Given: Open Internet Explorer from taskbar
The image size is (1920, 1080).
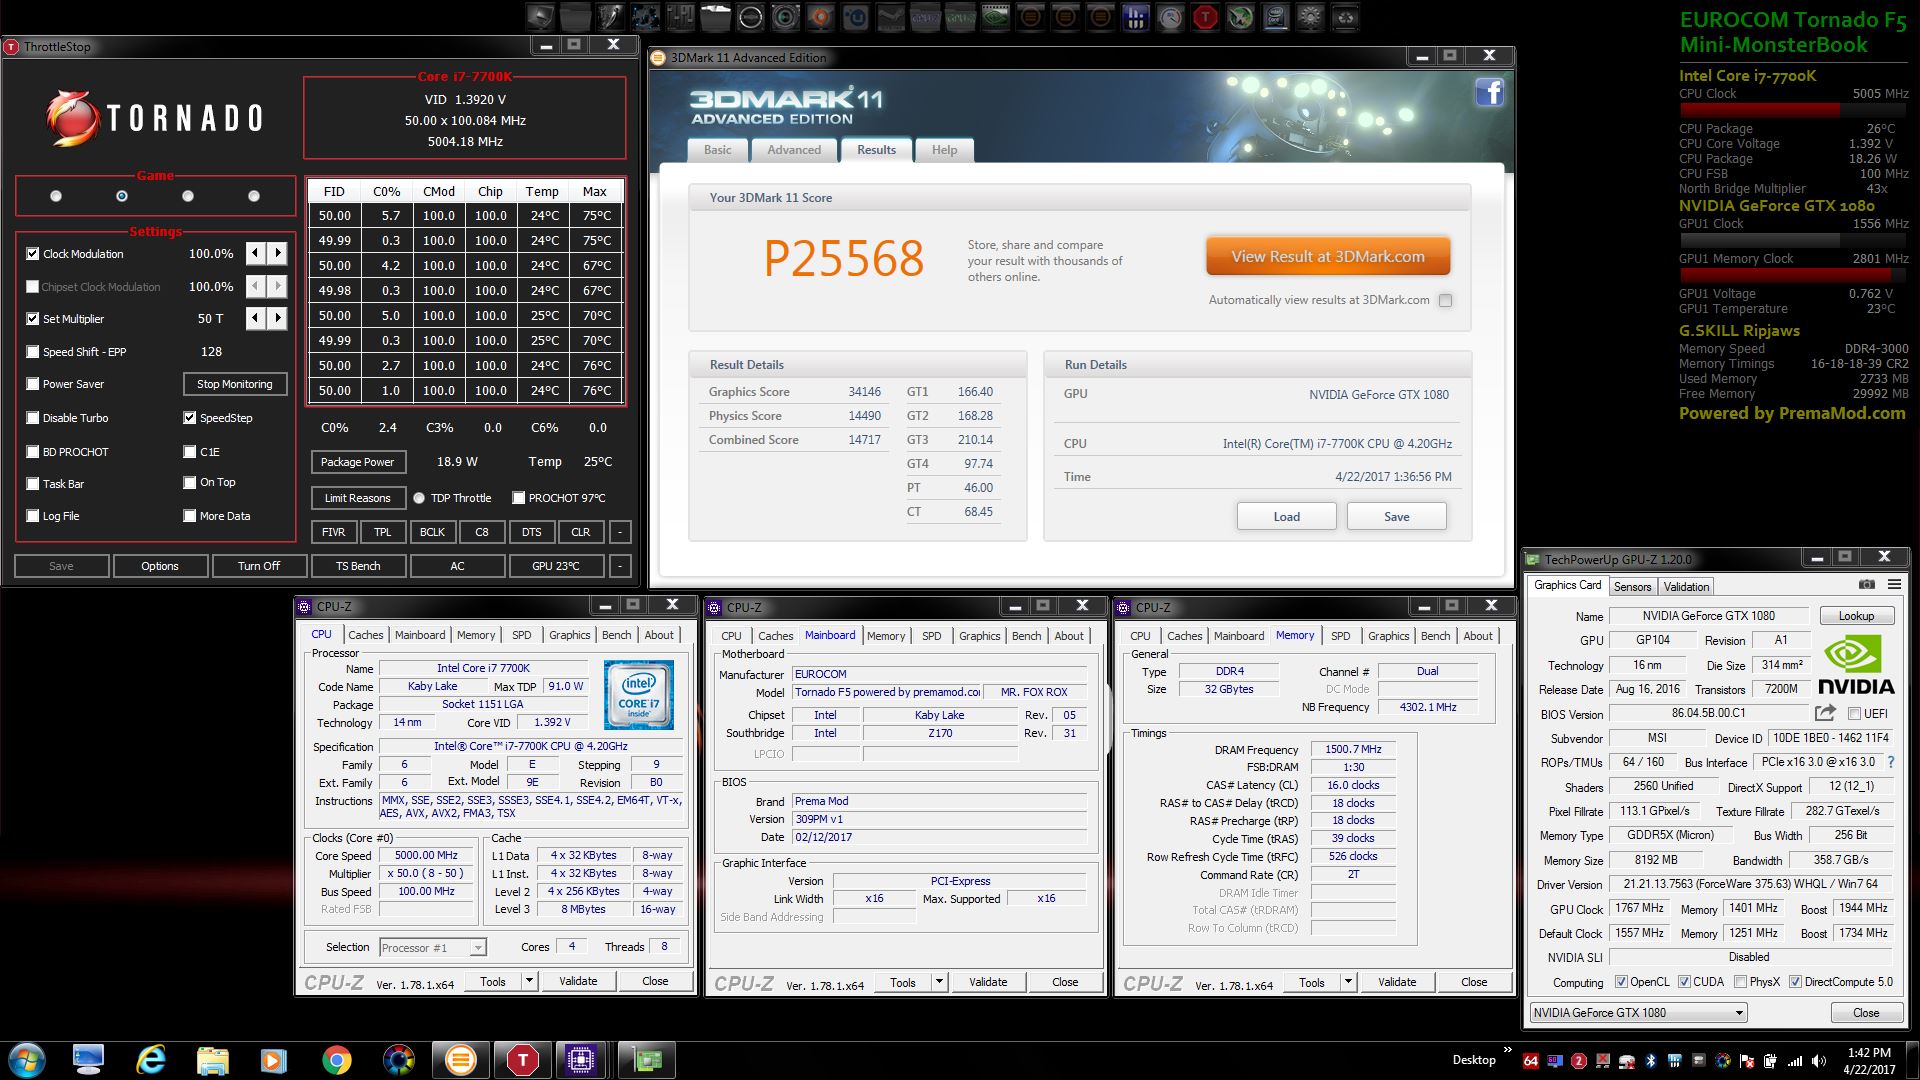Looking at the screenshot, I should pos(151,1059).
